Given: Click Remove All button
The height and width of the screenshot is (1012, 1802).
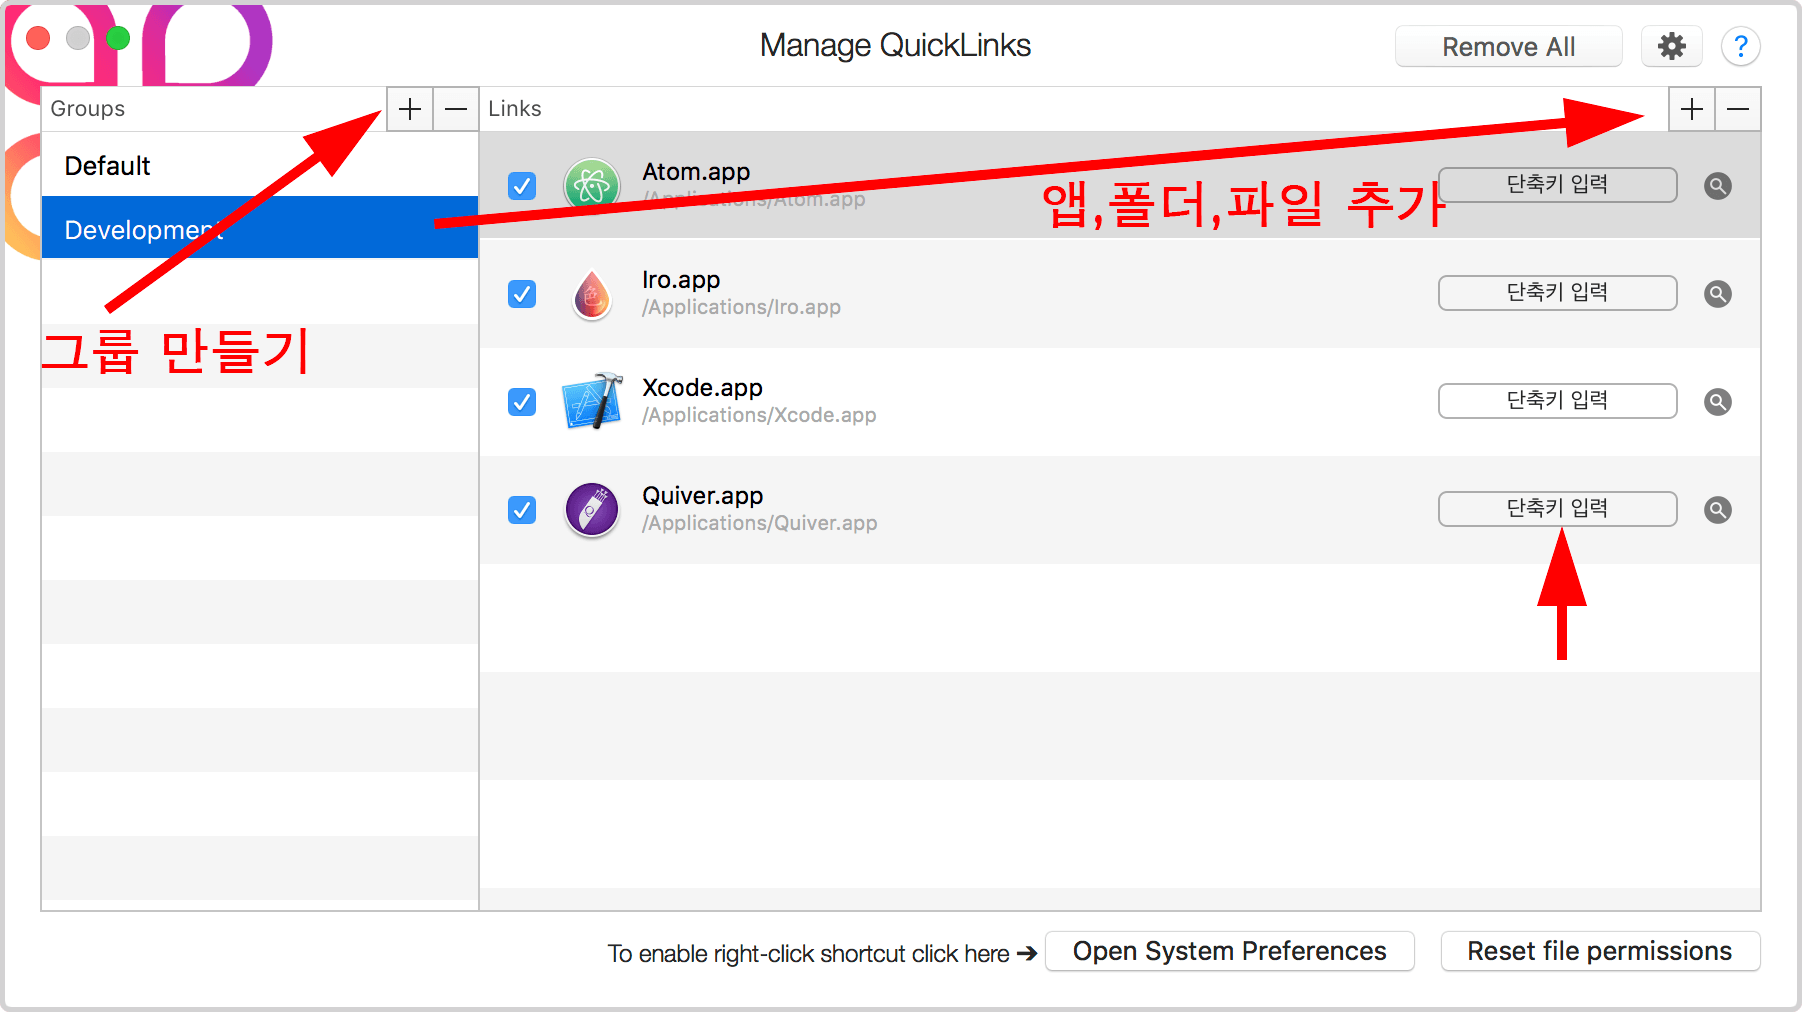Looking at the screenshot, I should click(1508, 47).
